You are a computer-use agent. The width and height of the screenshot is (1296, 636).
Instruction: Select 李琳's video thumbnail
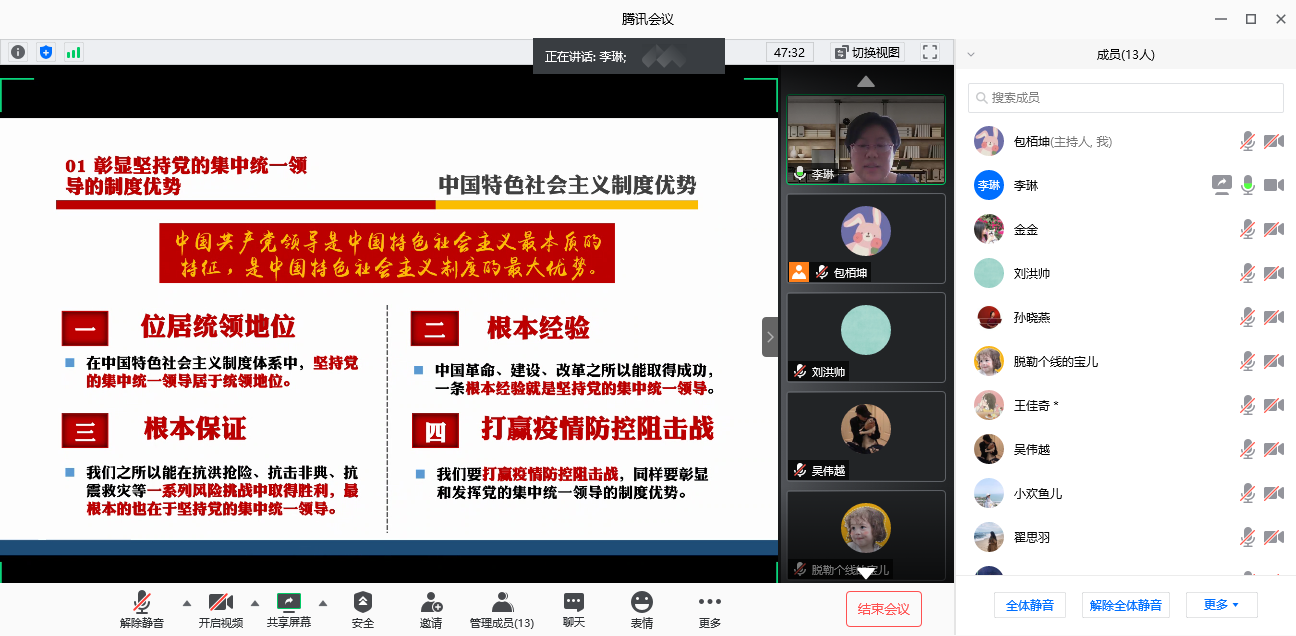click(x=866, y=140)
